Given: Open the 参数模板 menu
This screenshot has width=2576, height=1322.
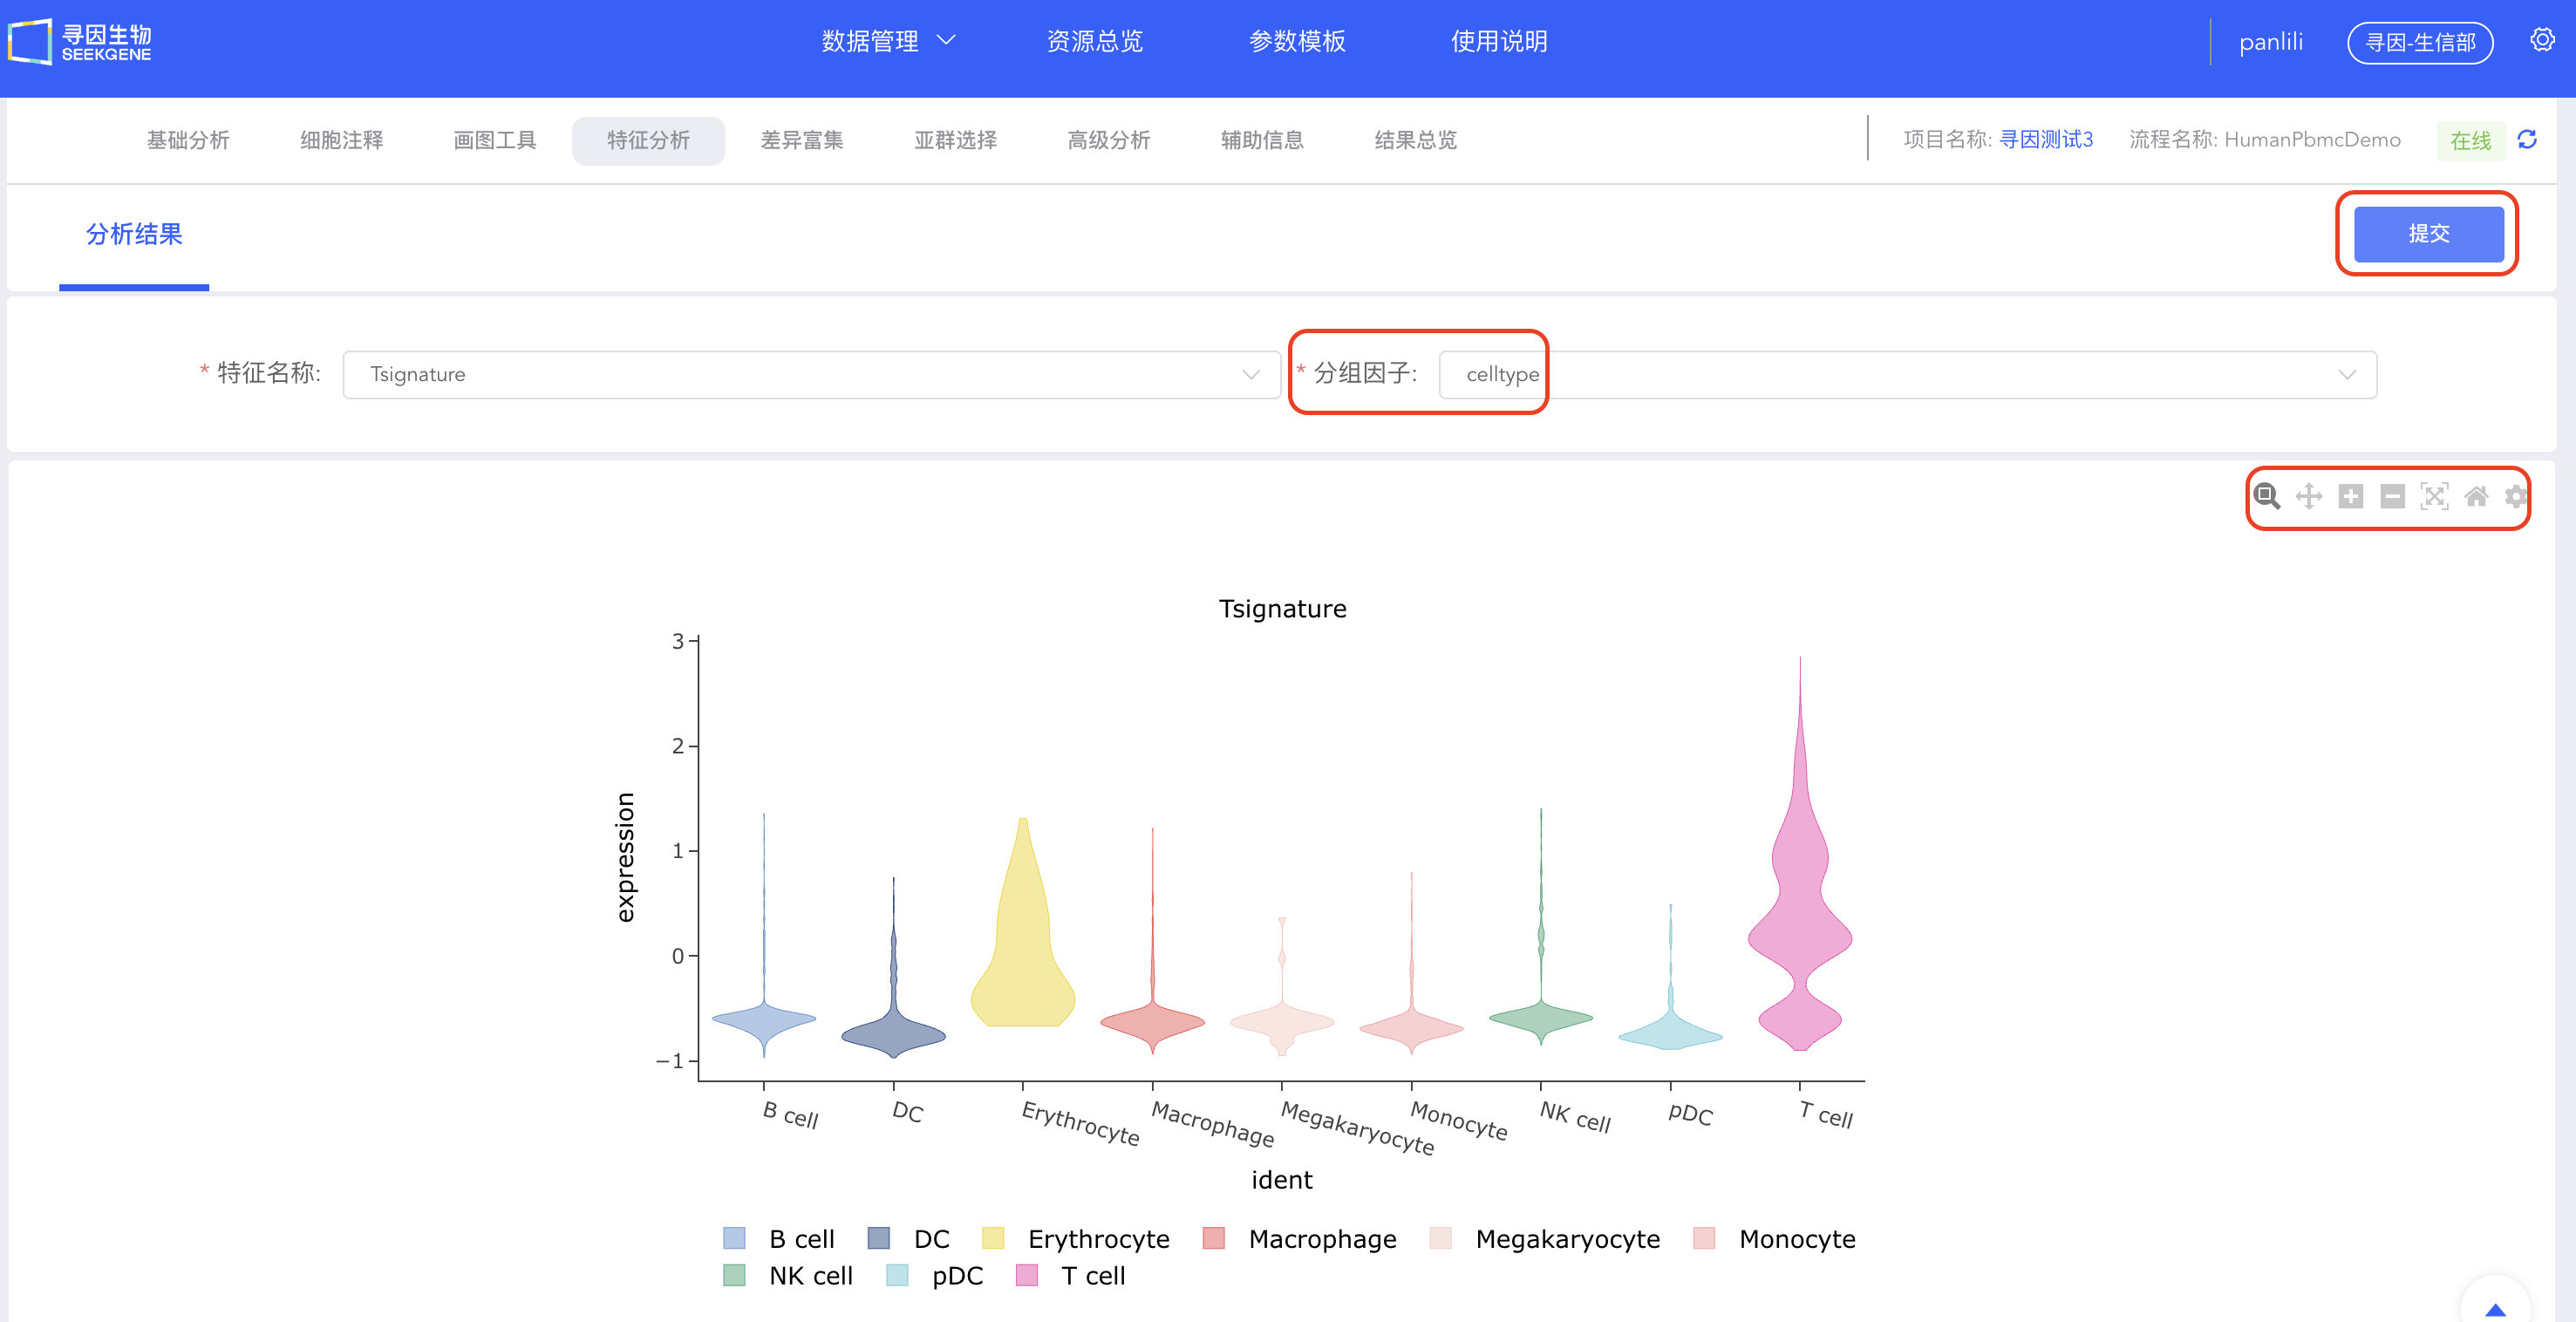Looking at the screenshot, I should point(1296,41).
